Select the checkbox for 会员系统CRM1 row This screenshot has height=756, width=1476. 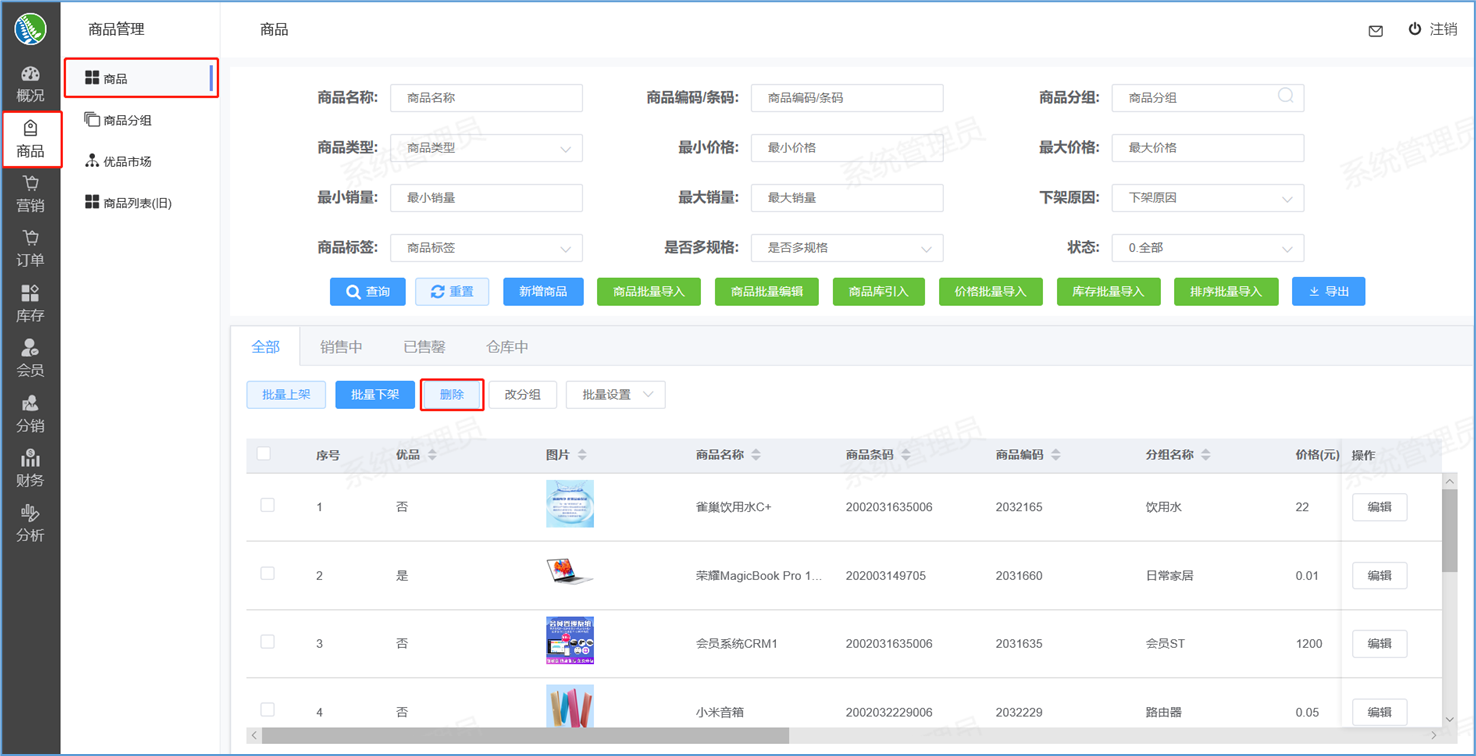click(267, 642)
